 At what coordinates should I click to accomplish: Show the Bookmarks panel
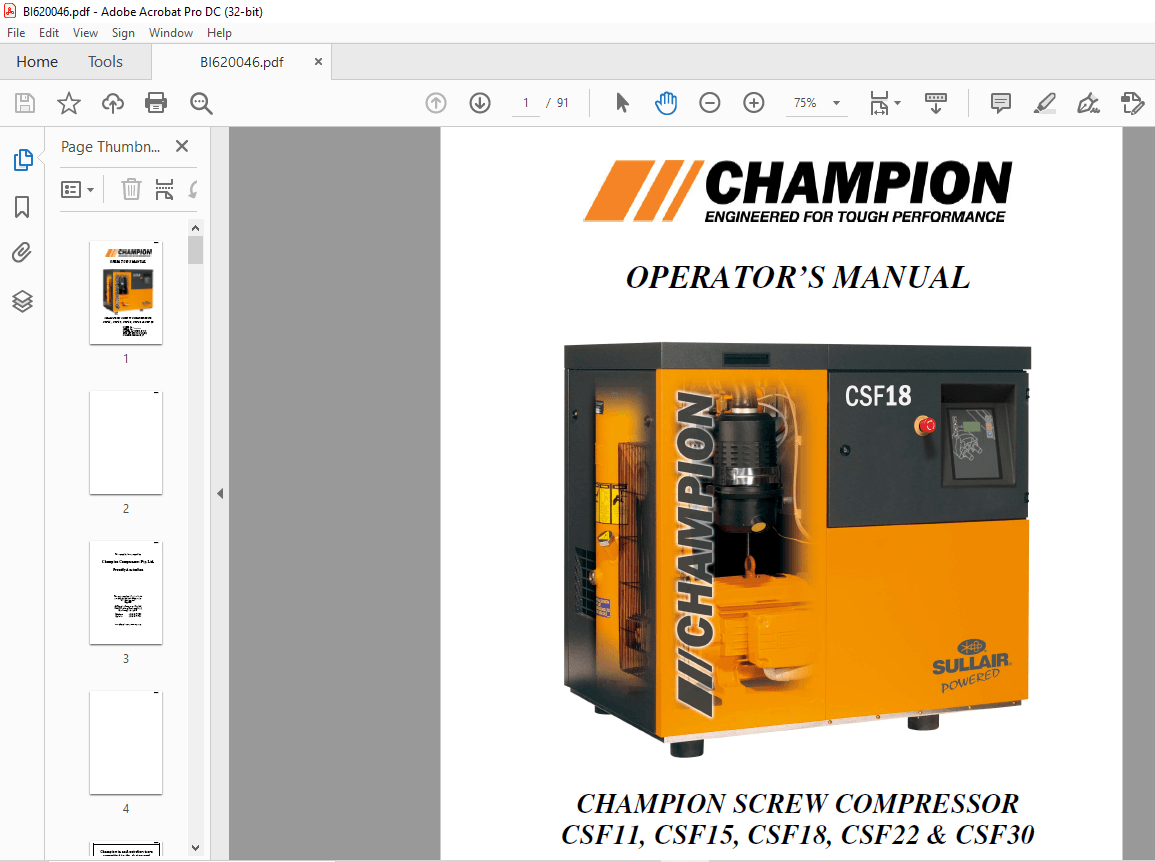22,207
